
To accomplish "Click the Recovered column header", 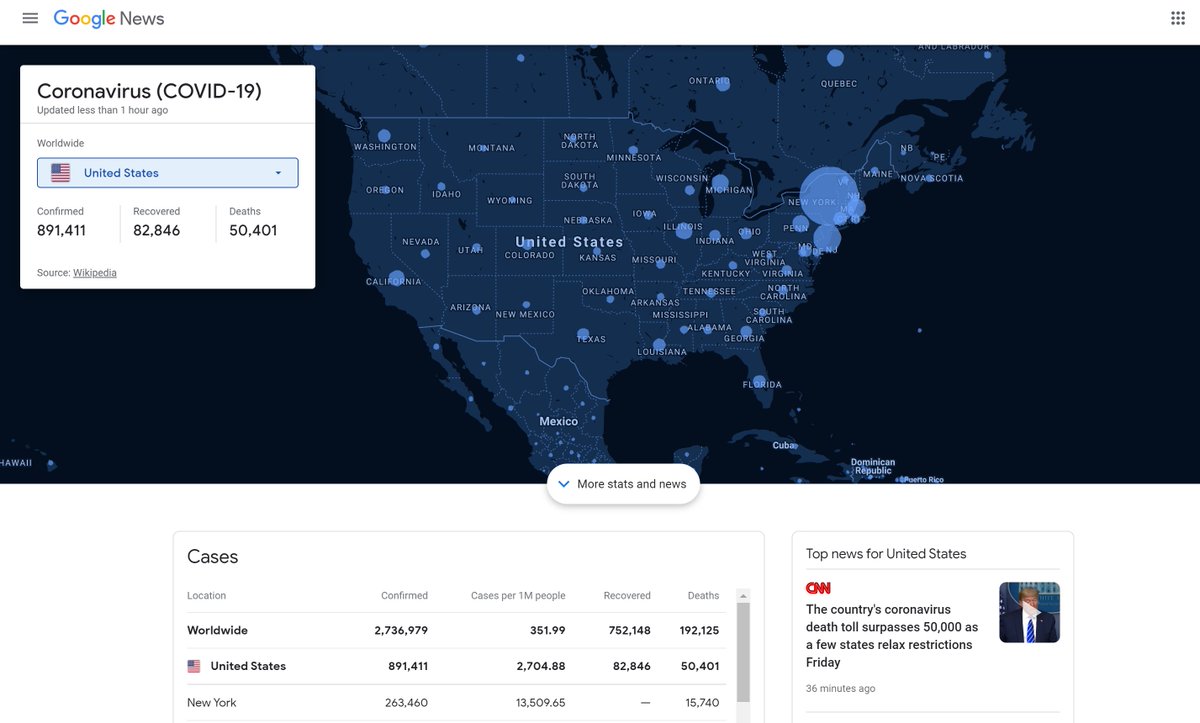I will [x=627, y=596].
